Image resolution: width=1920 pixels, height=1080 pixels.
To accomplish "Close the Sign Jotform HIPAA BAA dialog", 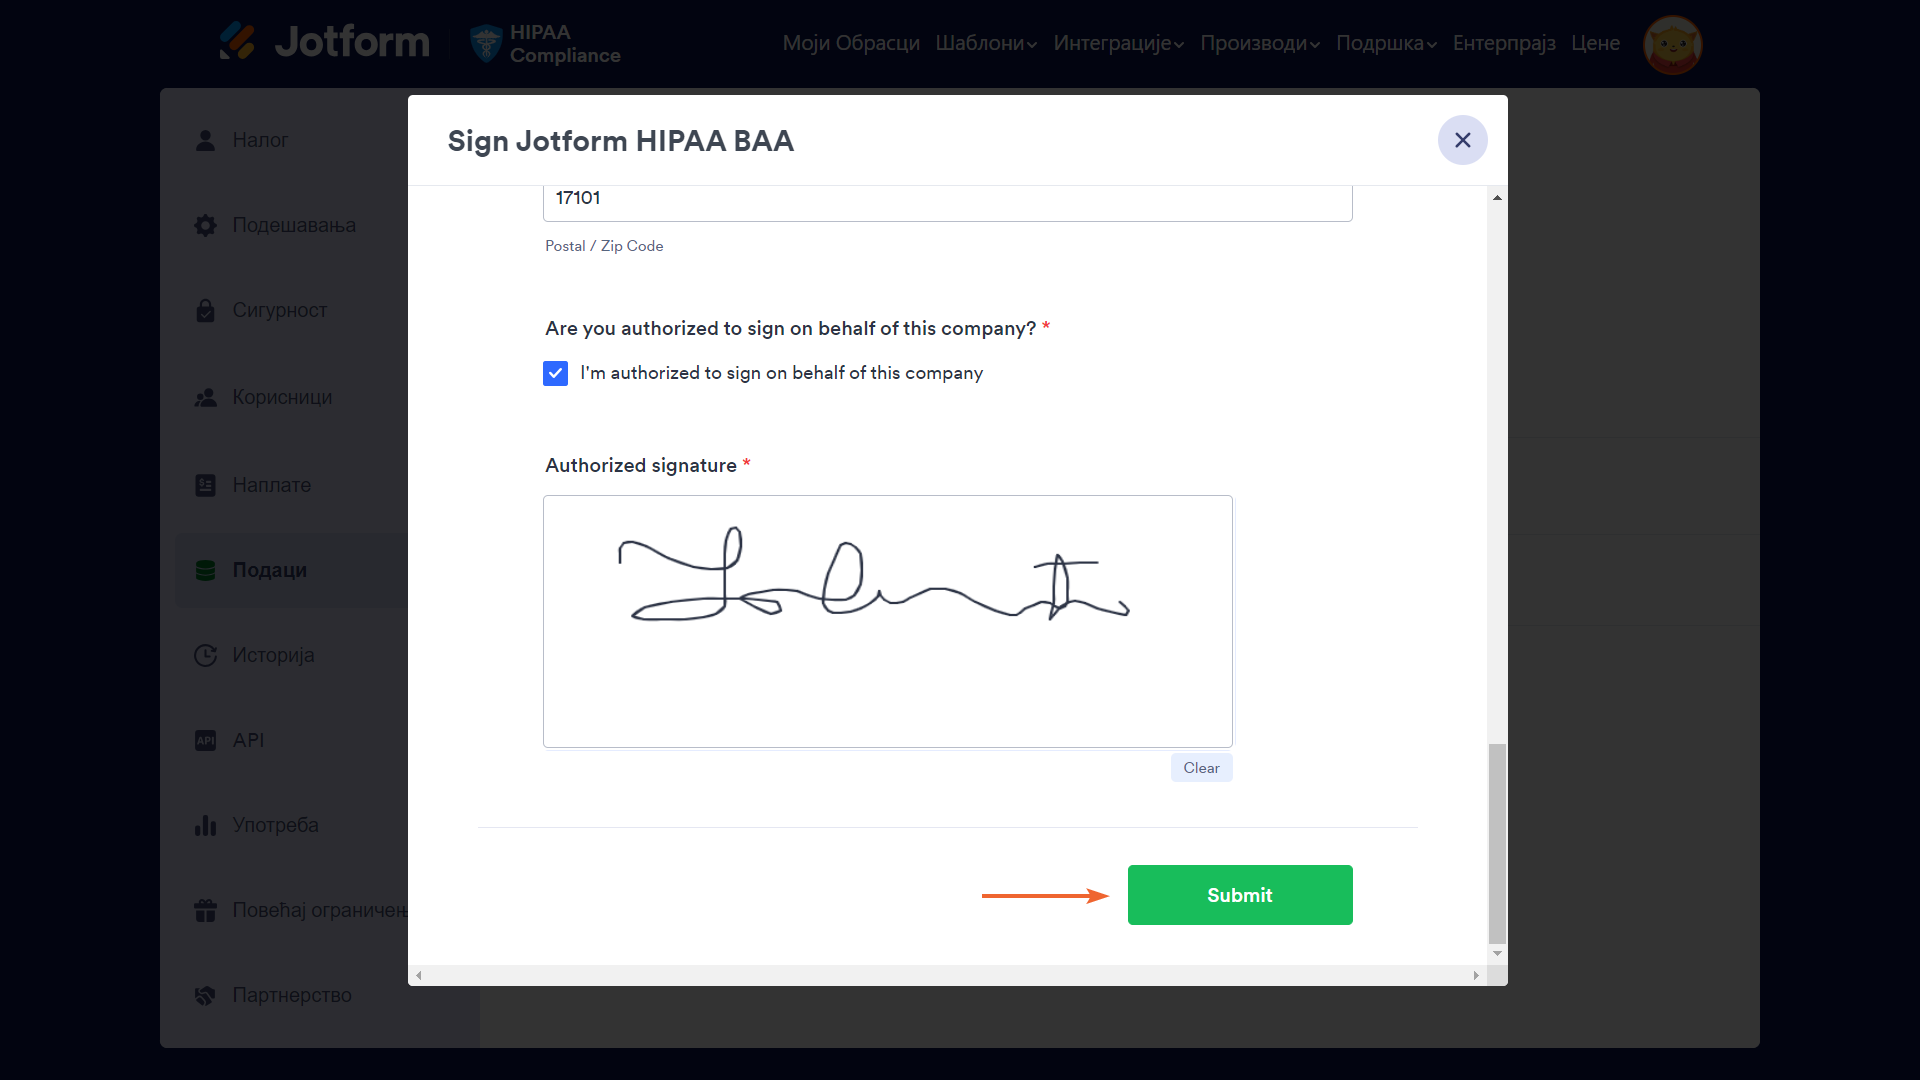I will tap(1462, 140).
